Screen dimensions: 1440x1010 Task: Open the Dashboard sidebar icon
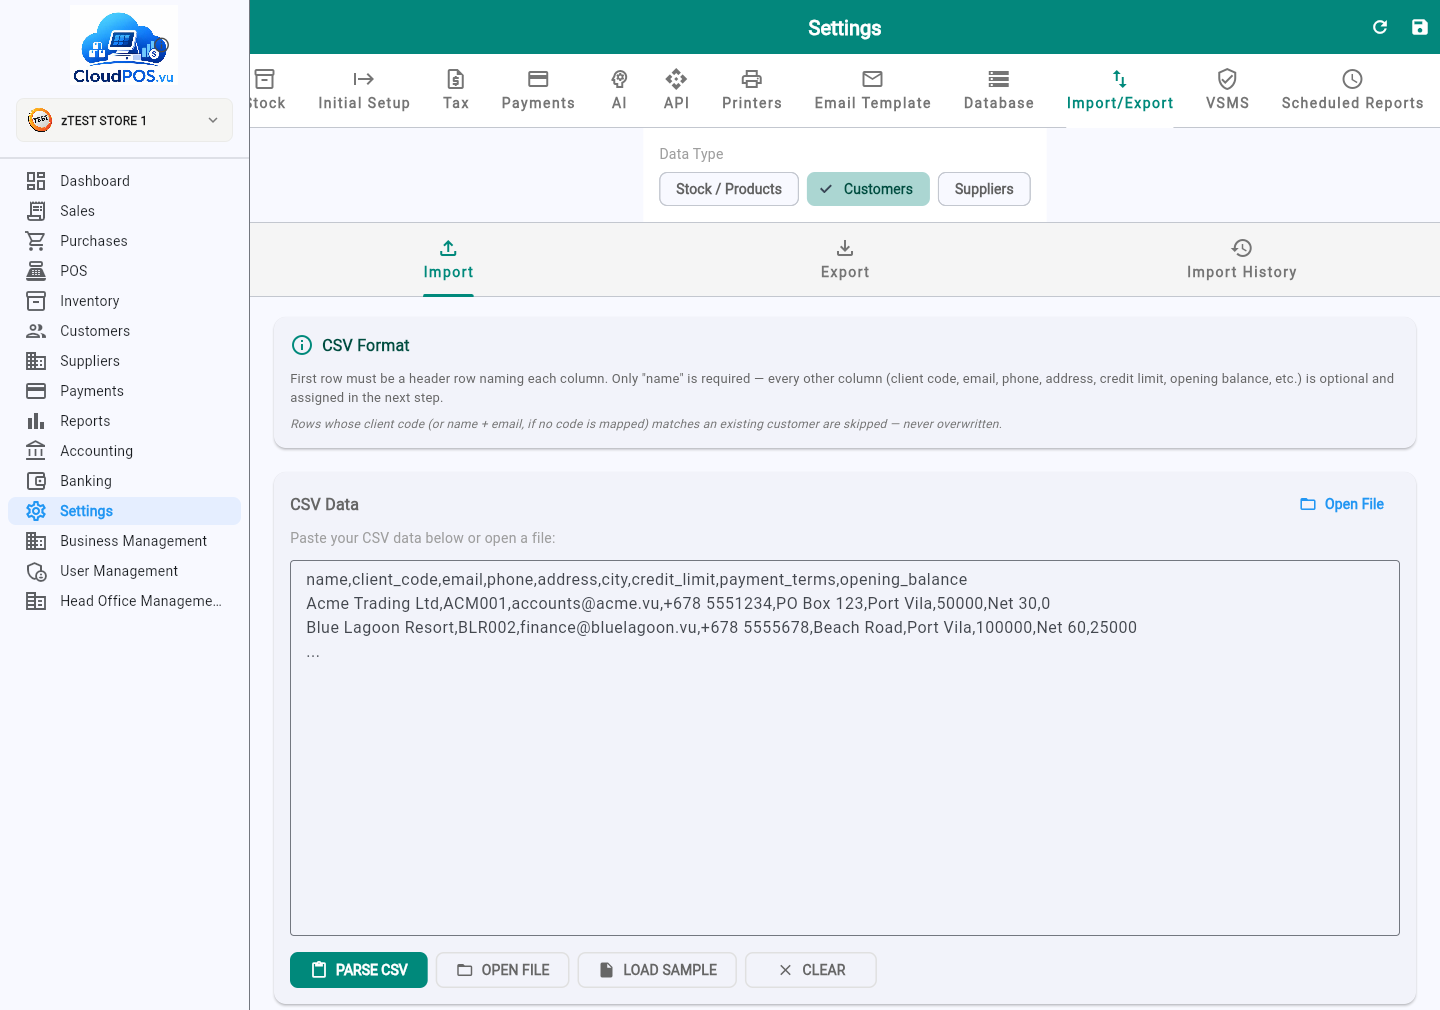click(36, 181)
